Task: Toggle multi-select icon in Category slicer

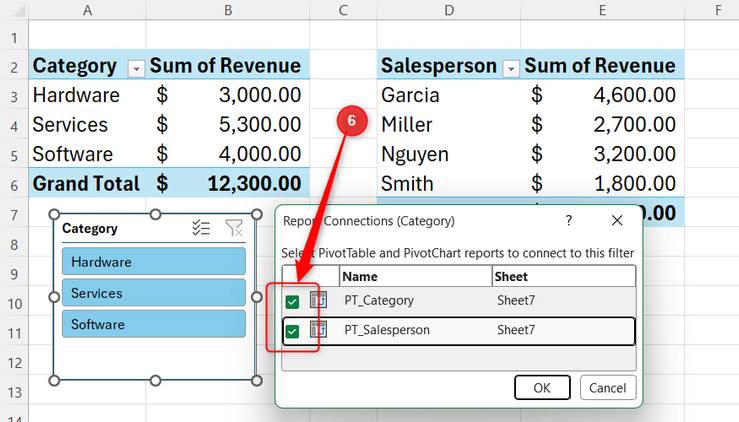Action: (201, 228)
